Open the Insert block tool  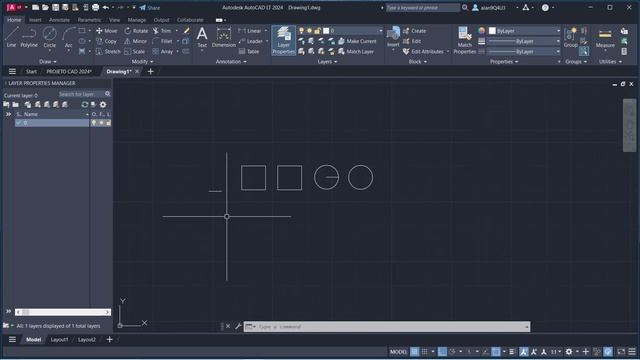point(393,37)
